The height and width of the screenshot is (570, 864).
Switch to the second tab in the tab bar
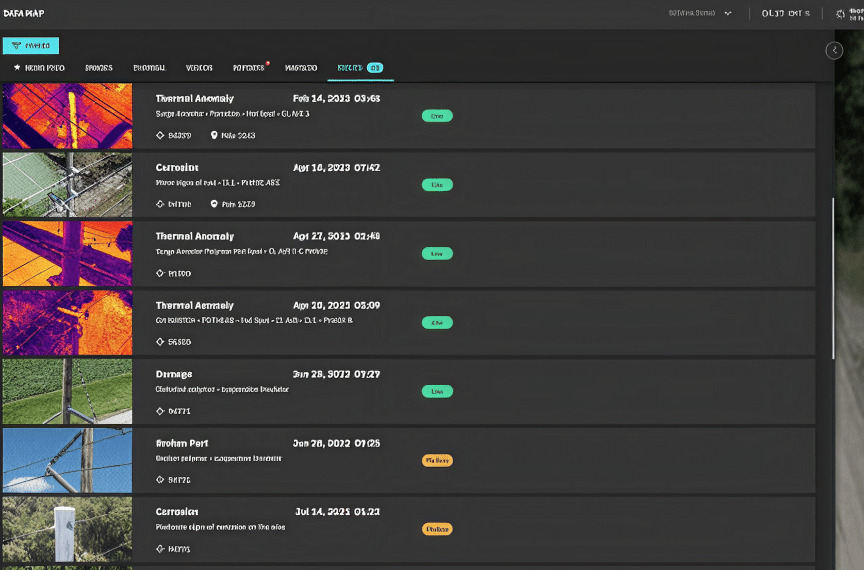pos(99,68)
